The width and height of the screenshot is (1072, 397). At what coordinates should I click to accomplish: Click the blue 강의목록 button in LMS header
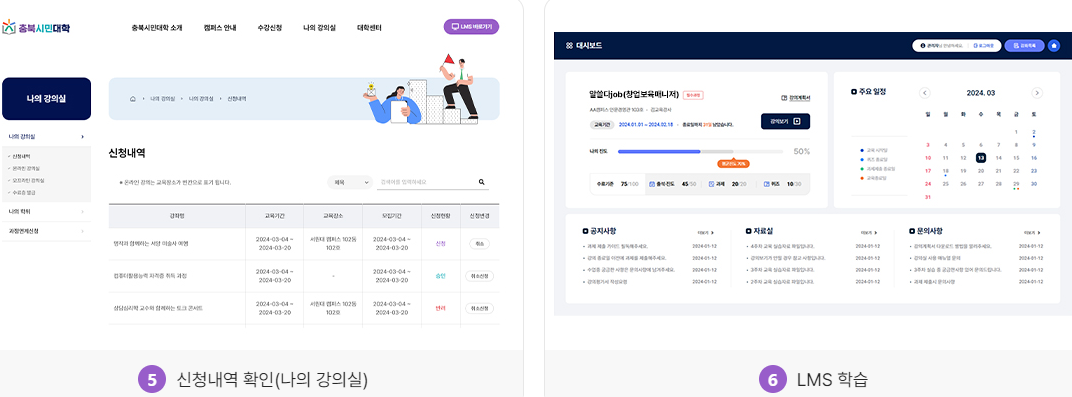(x=1024, y=46)
